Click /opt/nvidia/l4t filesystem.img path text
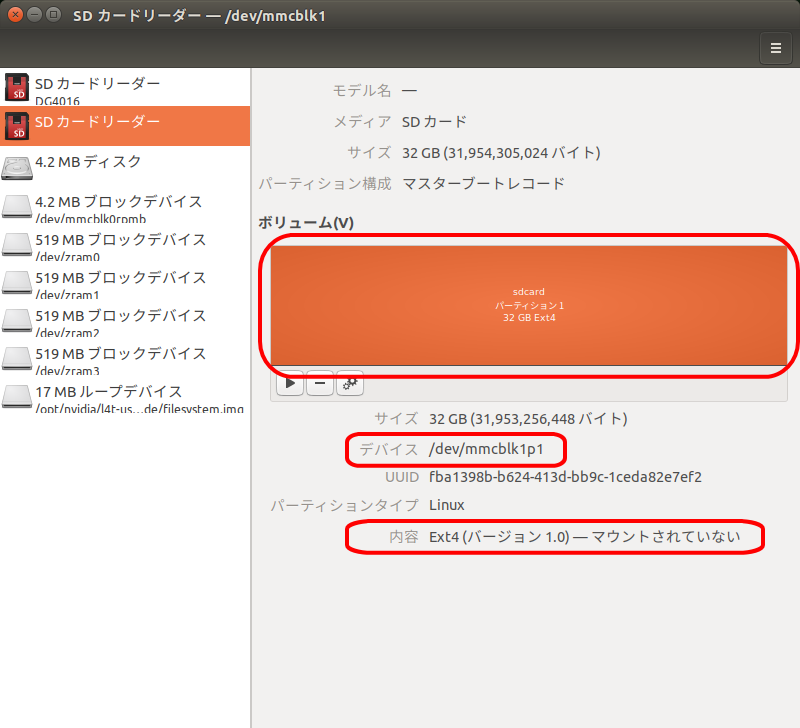Viewport: 800px width, 728px height. pyautogui.click(x=139, y=409)
